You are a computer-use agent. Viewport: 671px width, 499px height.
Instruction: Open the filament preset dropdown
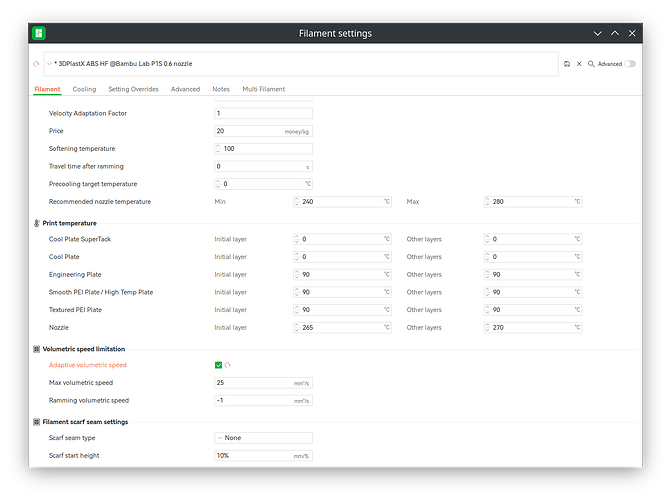click(x=50, y=64)
